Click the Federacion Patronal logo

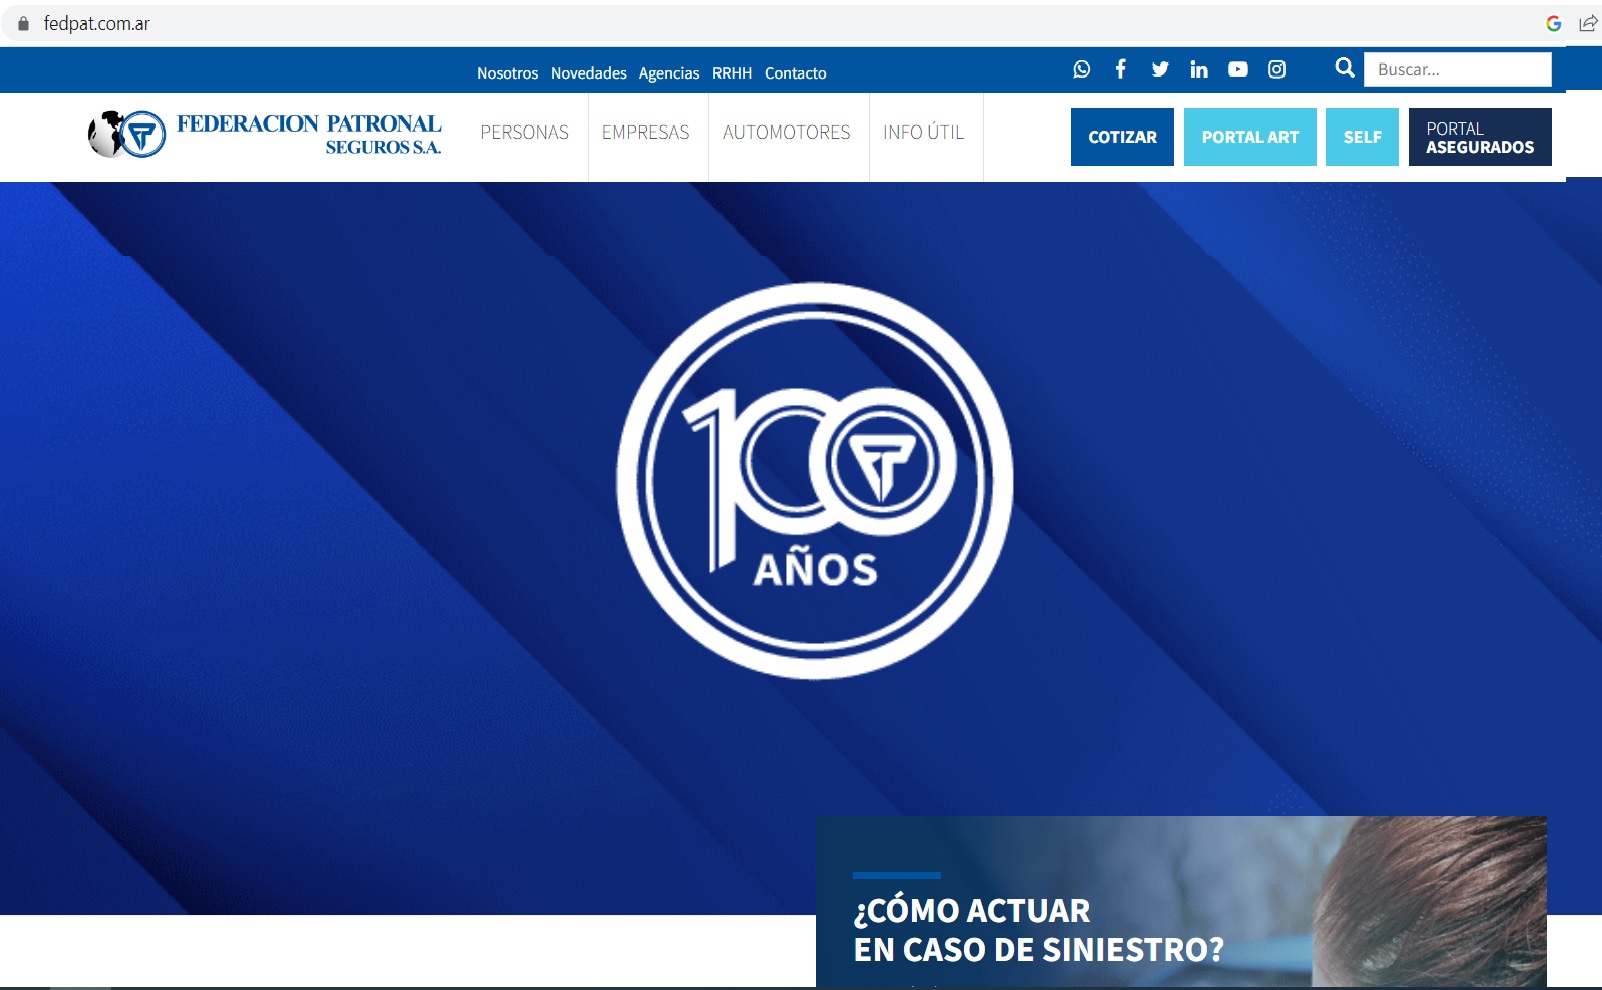[x=265, y=134]
